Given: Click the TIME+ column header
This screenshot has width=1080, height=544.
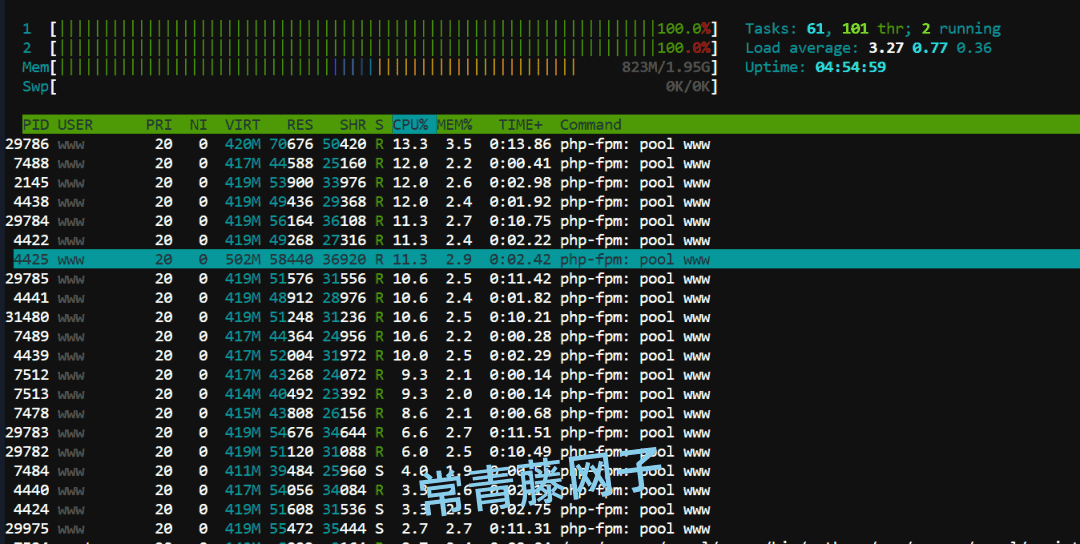Looking at the screenshot, I should click(x=520, y=125).
